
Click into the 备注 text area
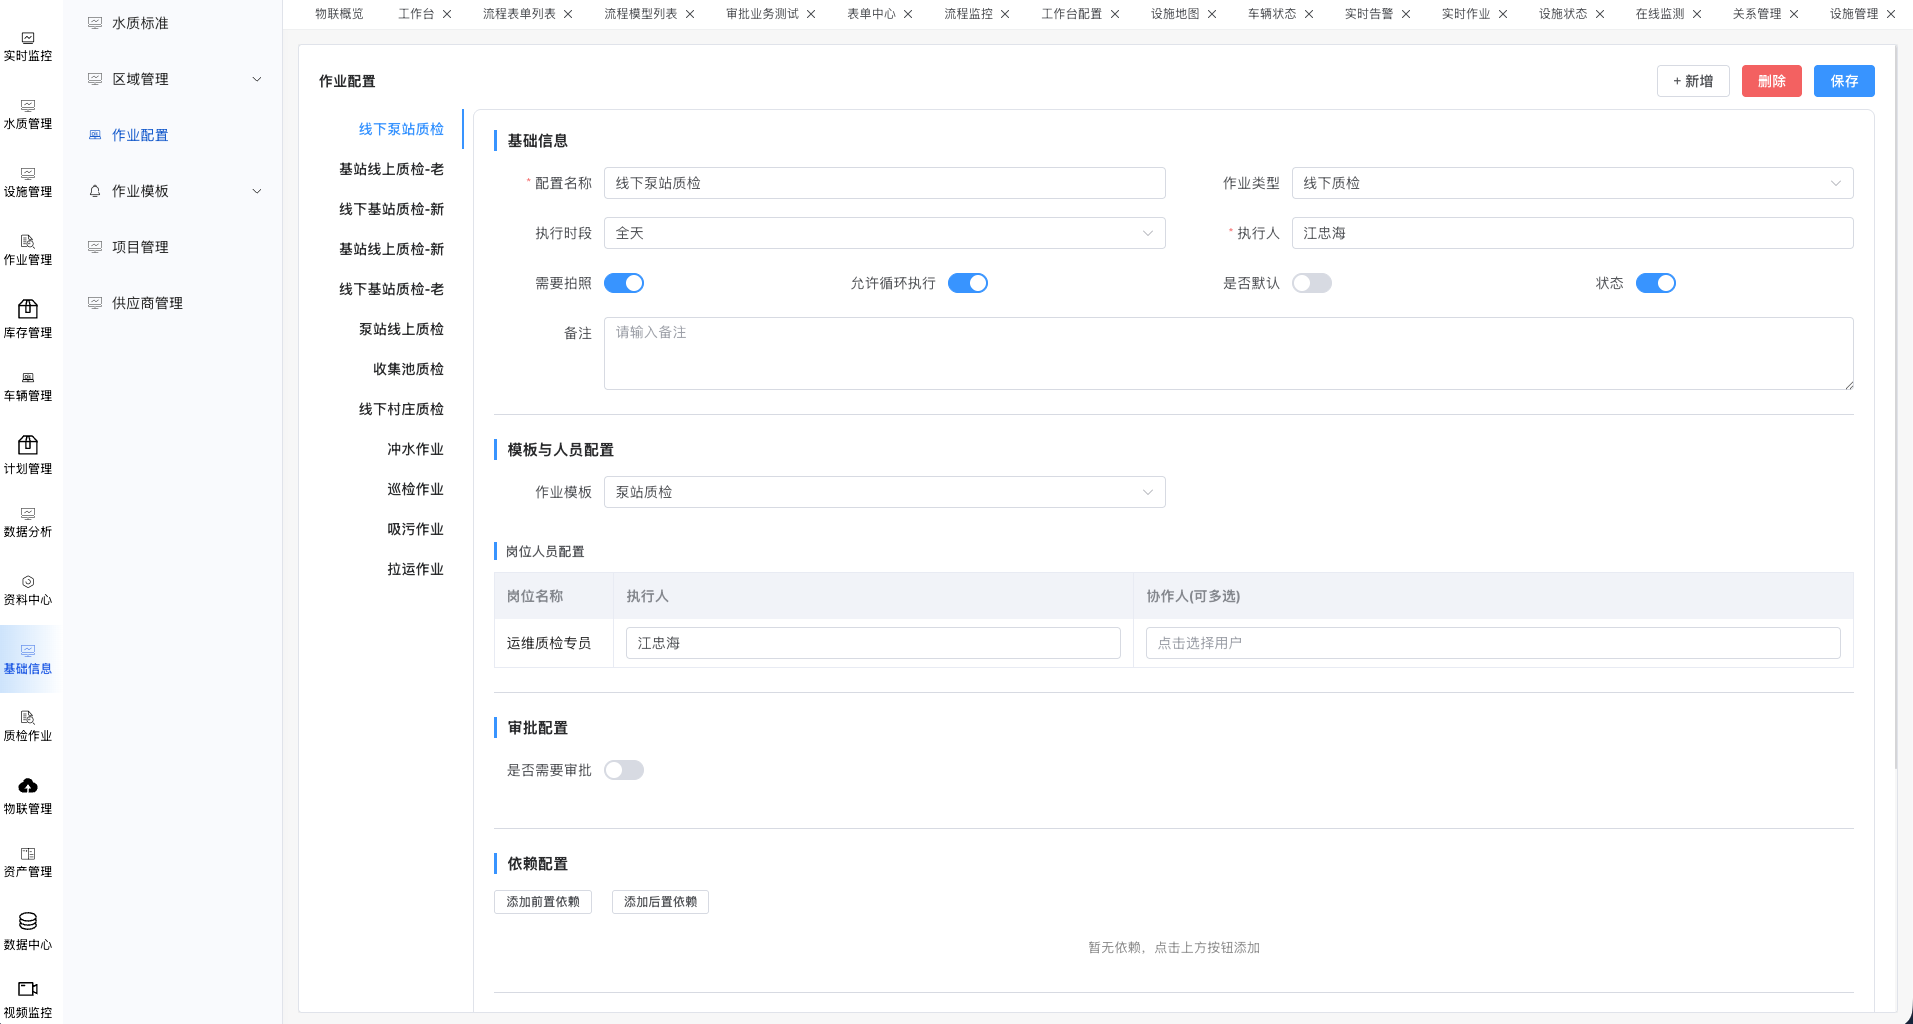pos(1227,353)
